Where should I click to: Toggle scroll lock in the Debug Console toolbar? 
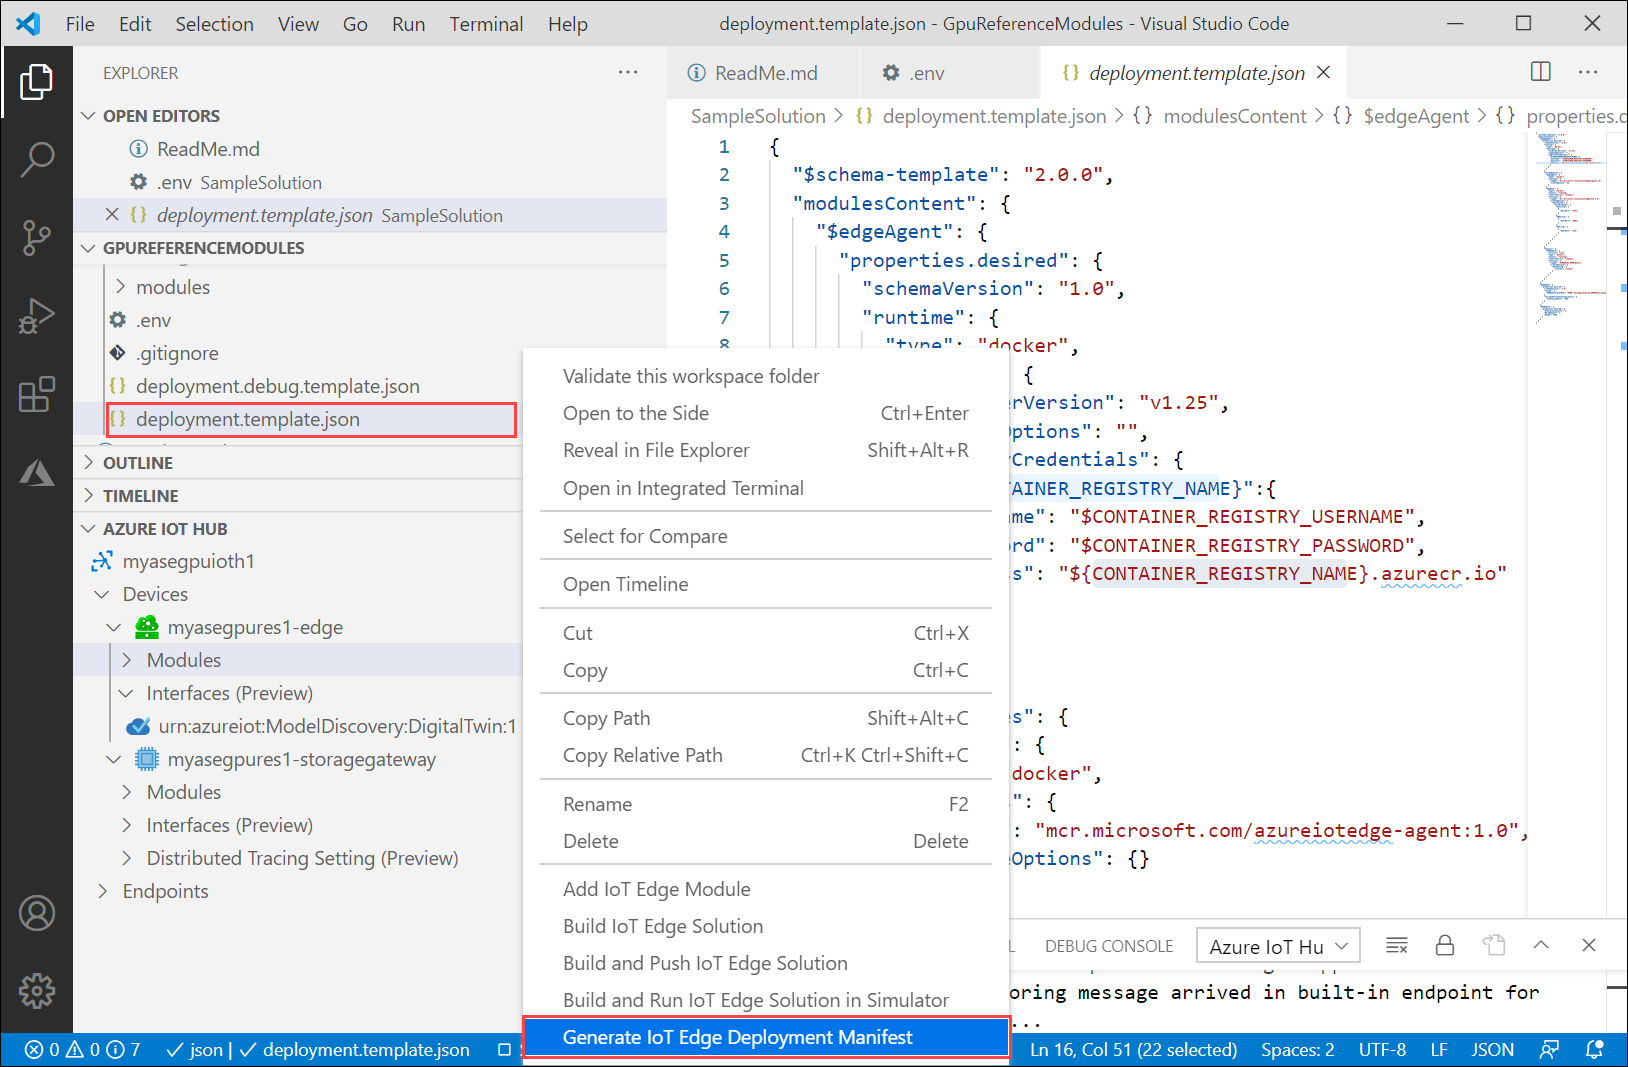coord(1444,944)
